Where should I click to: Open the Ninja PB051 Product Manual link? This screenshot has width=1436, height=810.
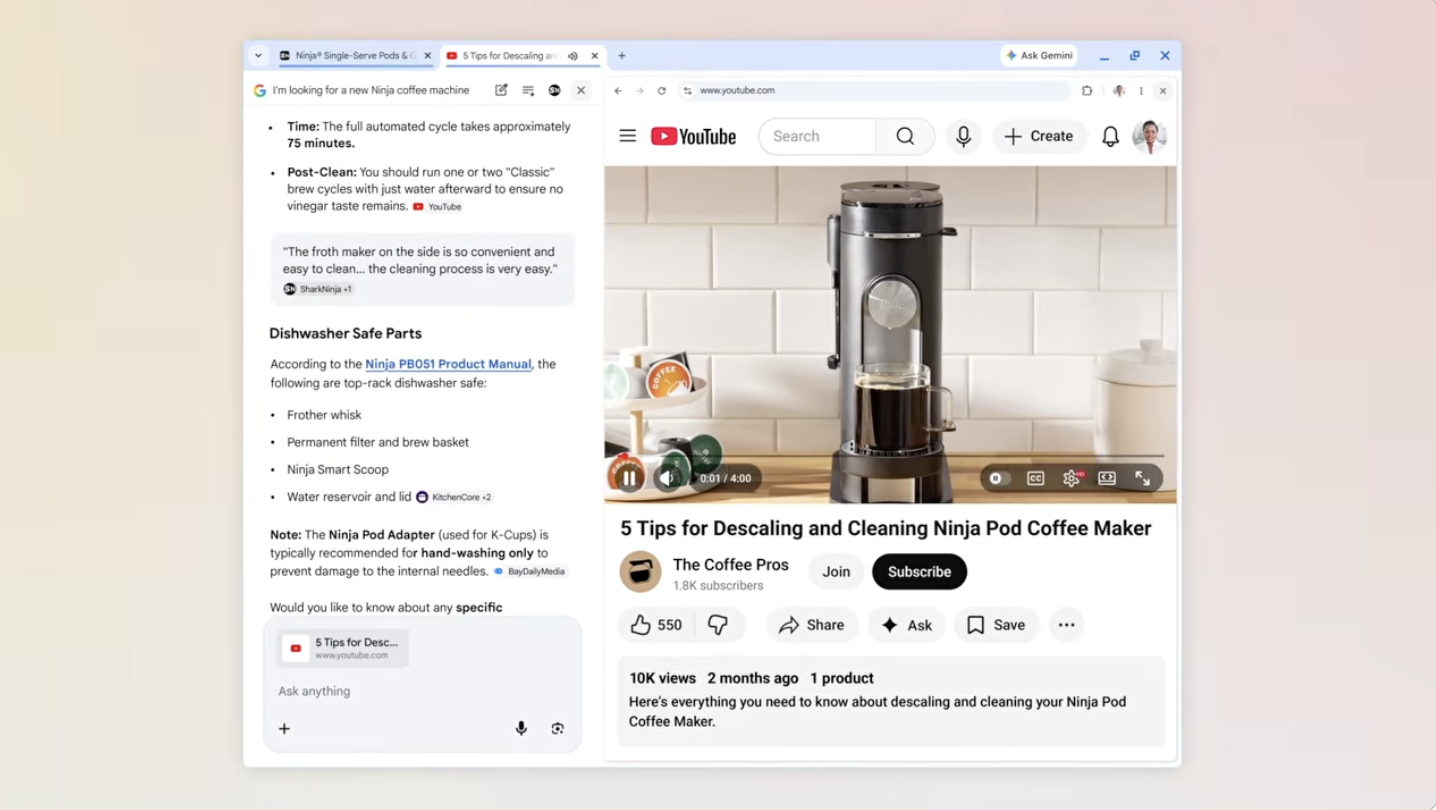(448, 364)
